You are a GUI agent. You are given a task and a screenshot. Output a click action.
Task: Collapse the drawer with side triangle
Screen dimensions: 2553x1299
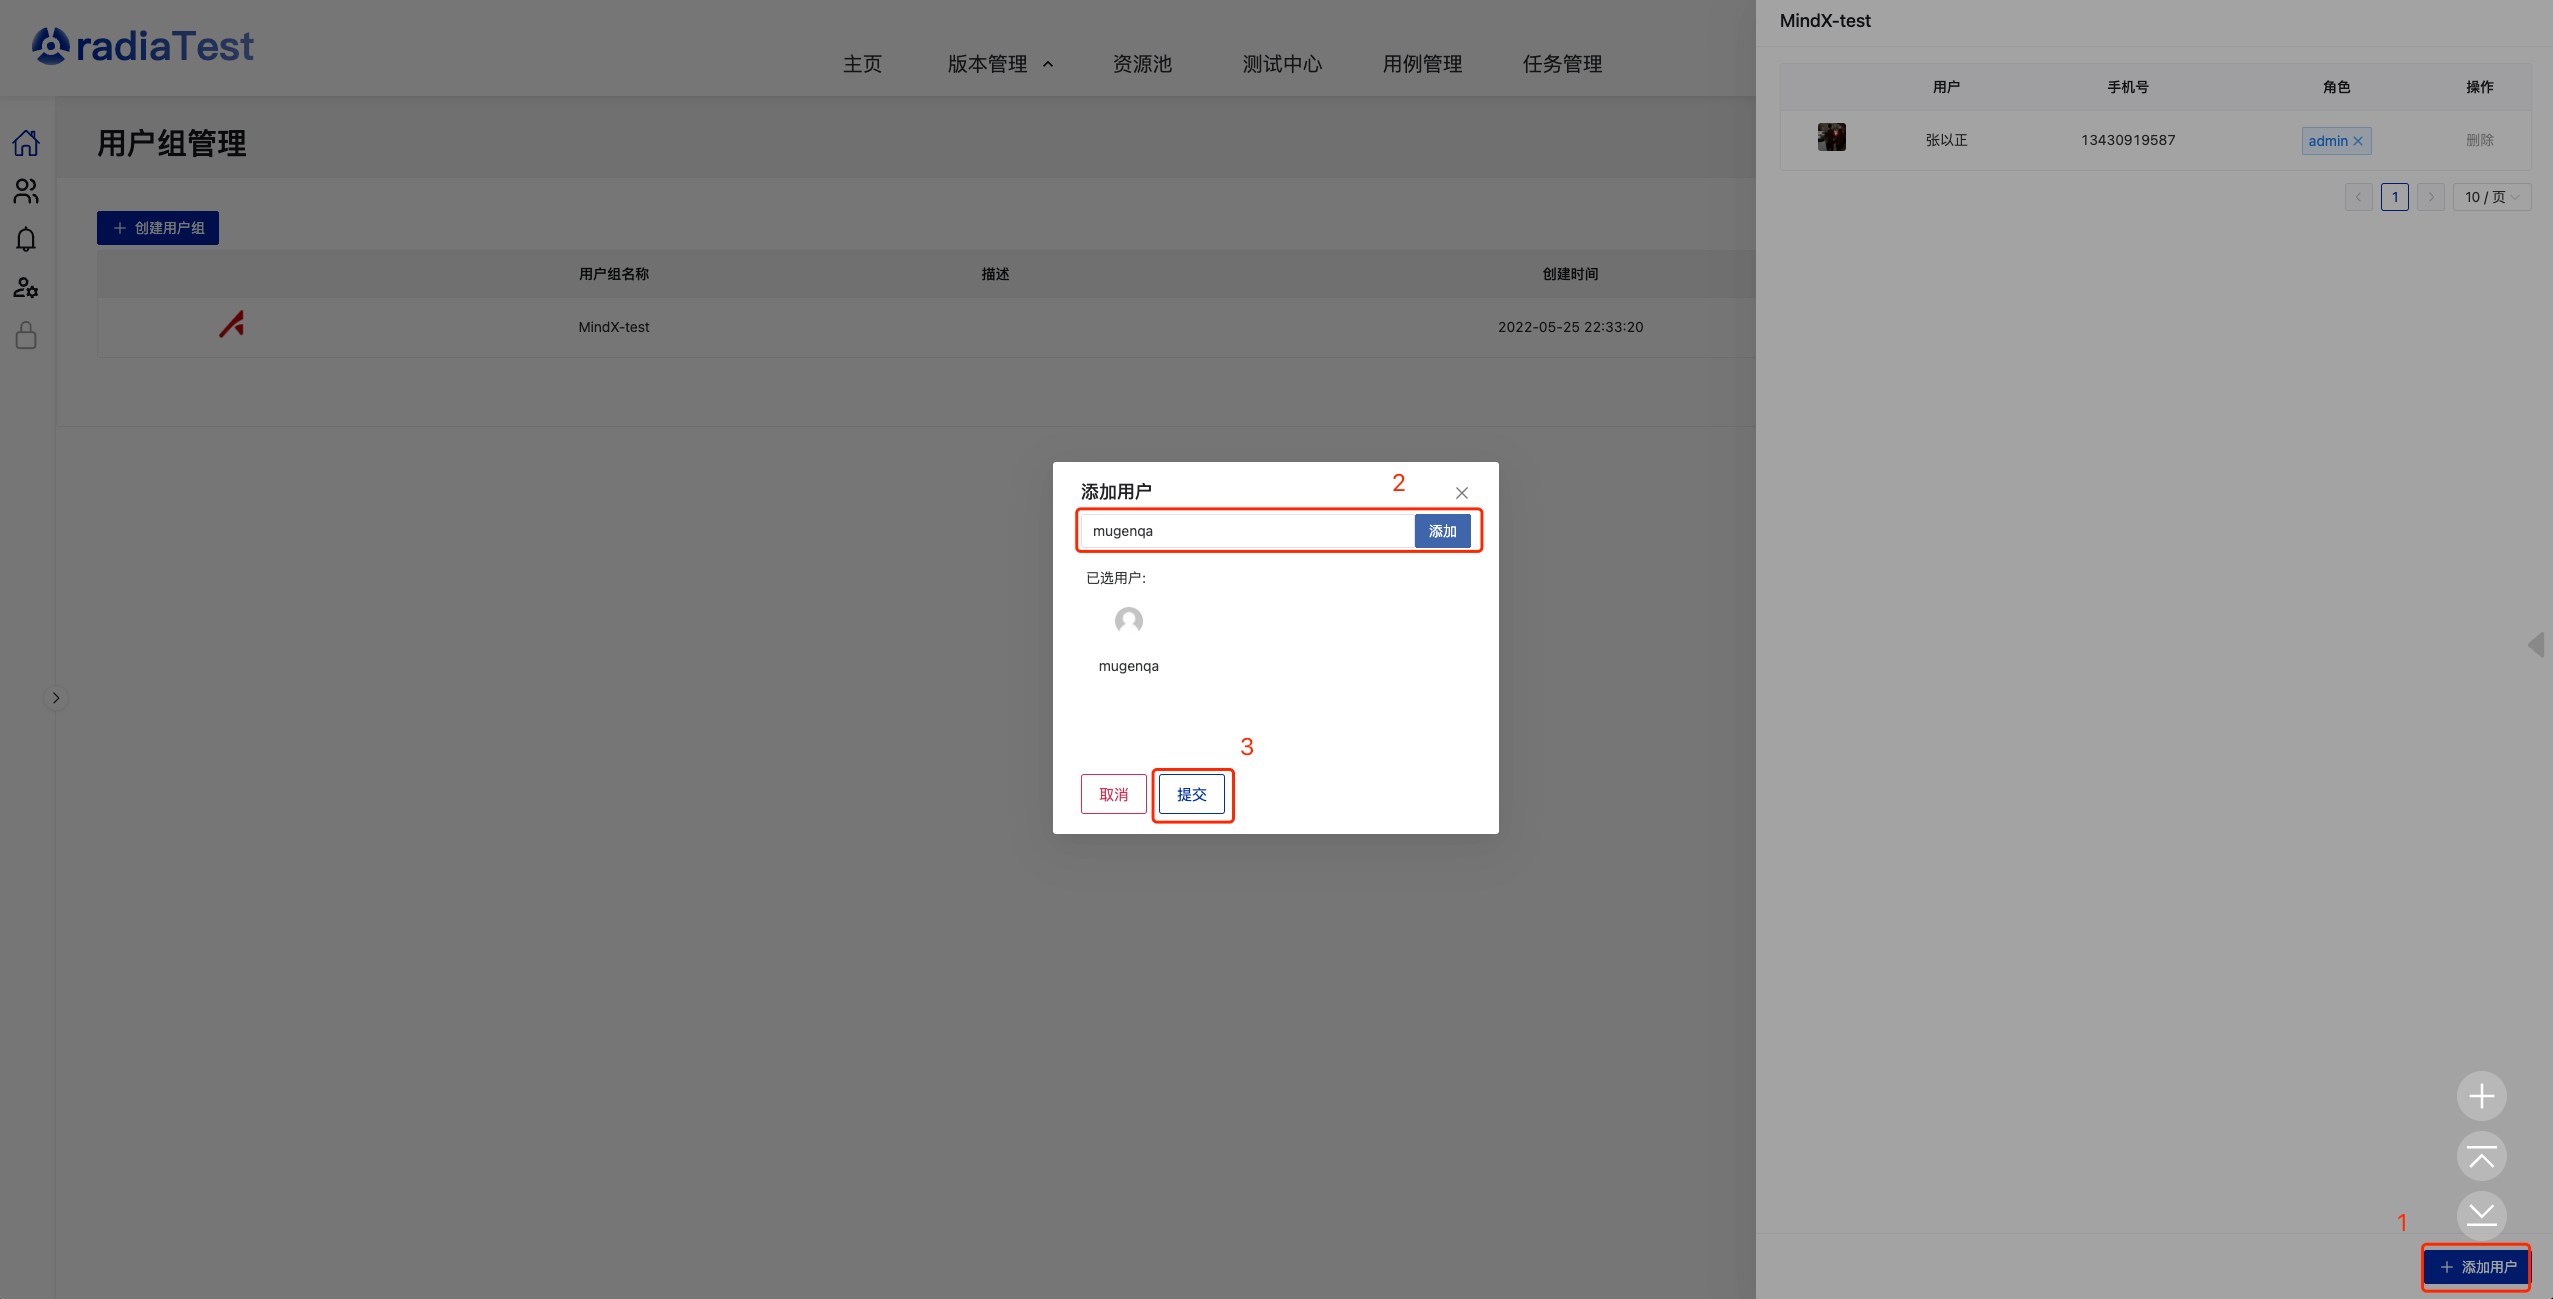click(2536, 644)
